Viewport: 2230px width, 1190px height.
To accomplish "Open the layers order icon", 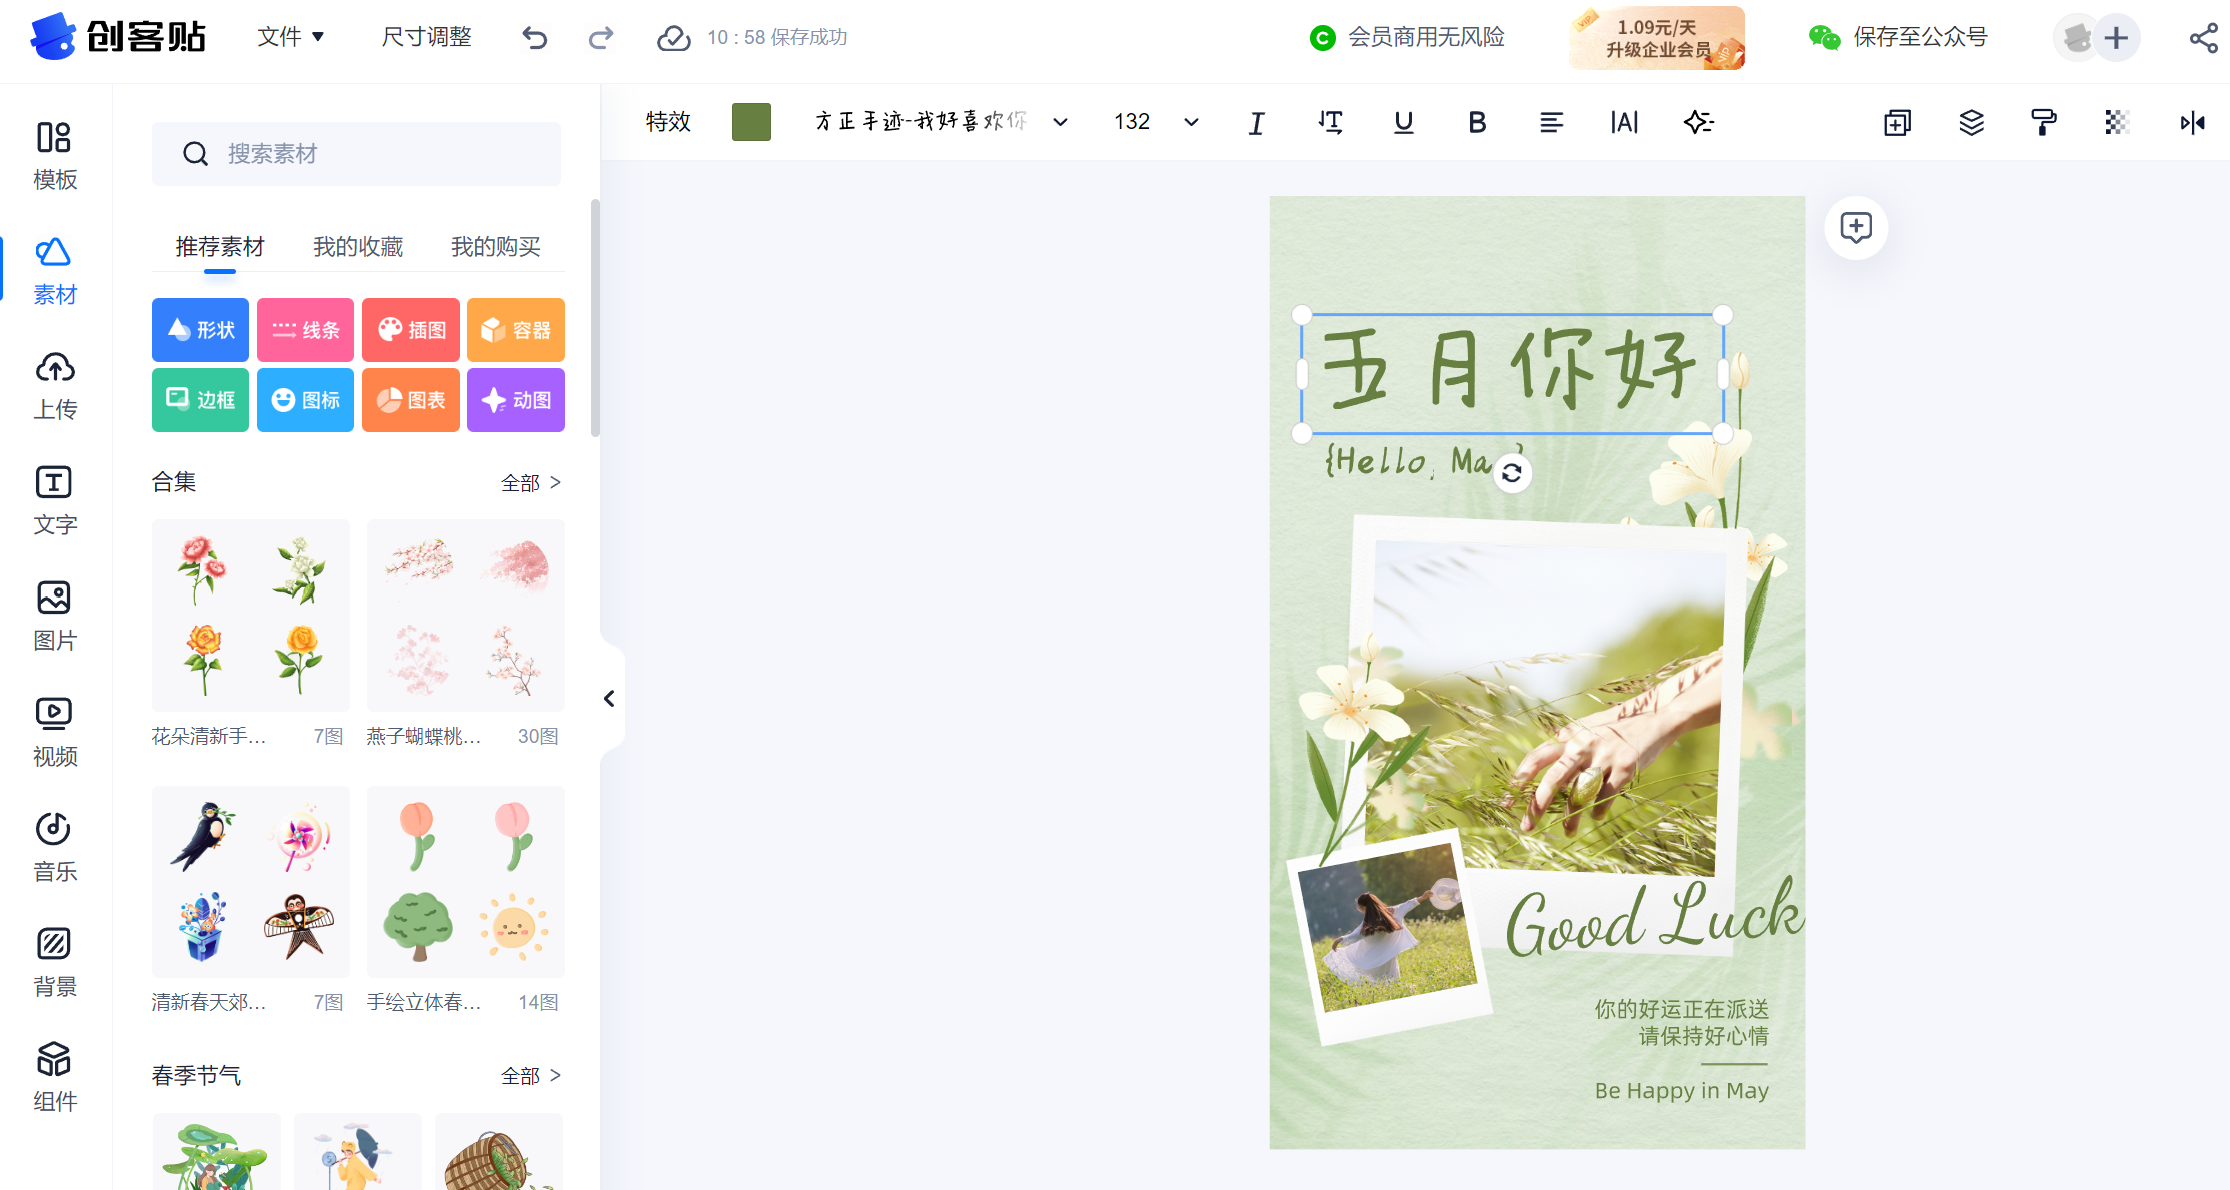I will click(1971, 122).
